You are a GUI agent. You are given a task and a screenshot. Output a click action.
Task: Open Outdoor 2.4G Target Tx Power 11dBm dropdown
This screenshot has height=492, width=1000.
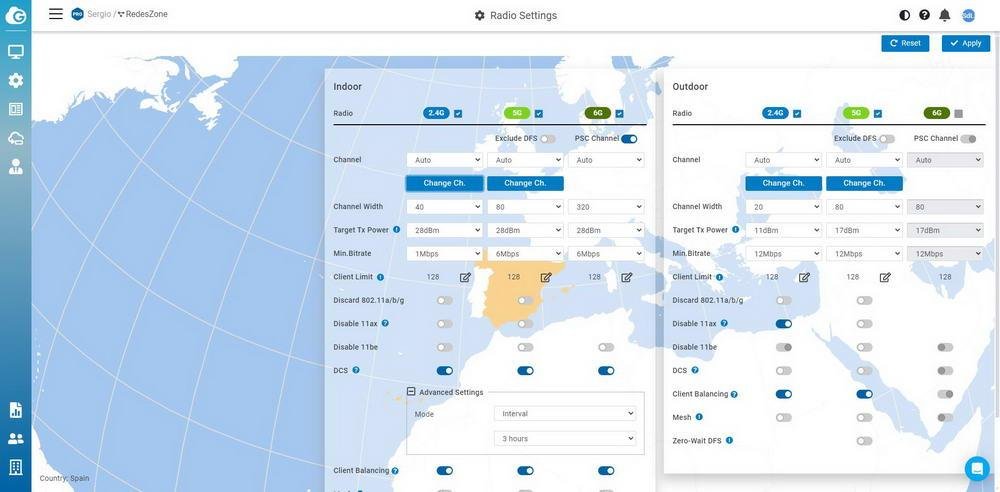(784, 230)
